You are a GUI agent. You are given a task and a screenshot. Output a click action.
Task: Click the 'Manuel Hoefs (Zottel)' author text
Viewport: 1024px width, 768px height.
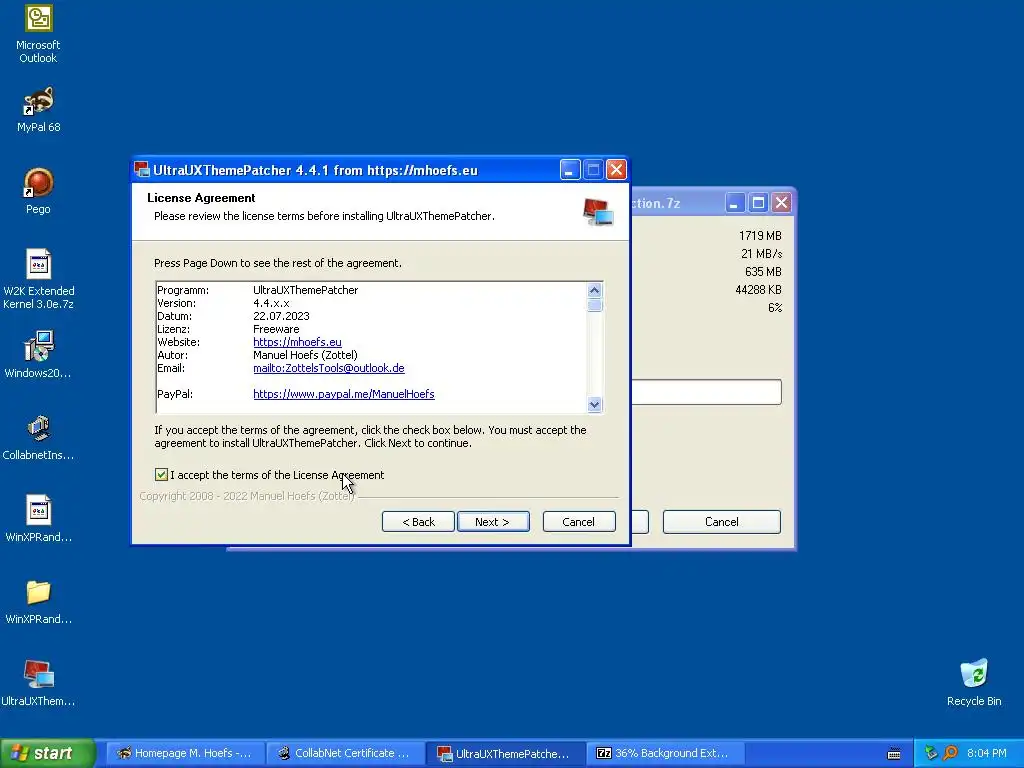pyautogui.click(x=306, y=355)
